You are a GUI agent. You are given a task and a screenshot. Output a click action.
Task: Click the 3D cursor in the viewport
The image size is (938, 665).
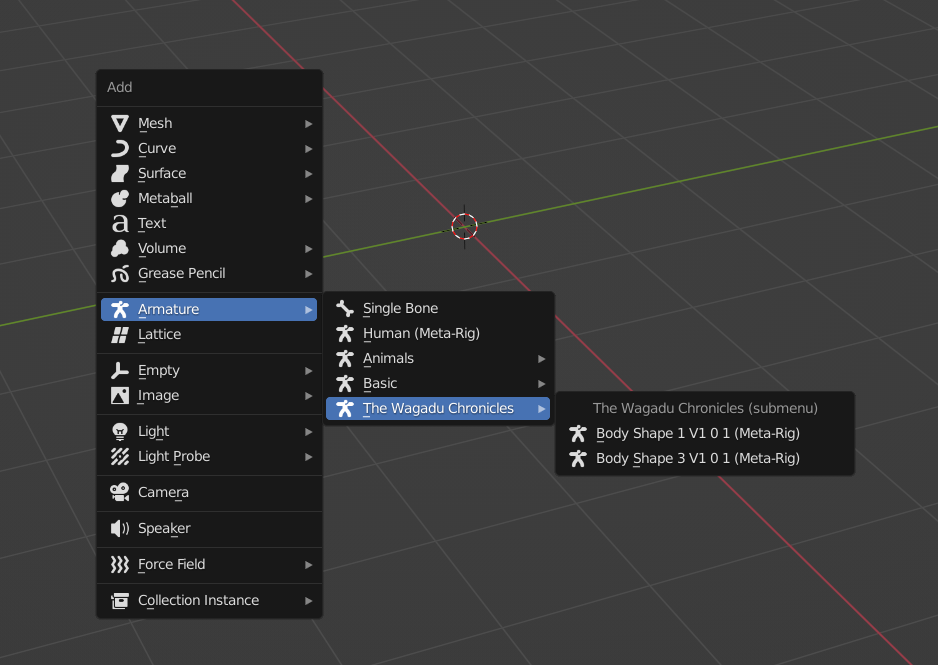(464, 227)
